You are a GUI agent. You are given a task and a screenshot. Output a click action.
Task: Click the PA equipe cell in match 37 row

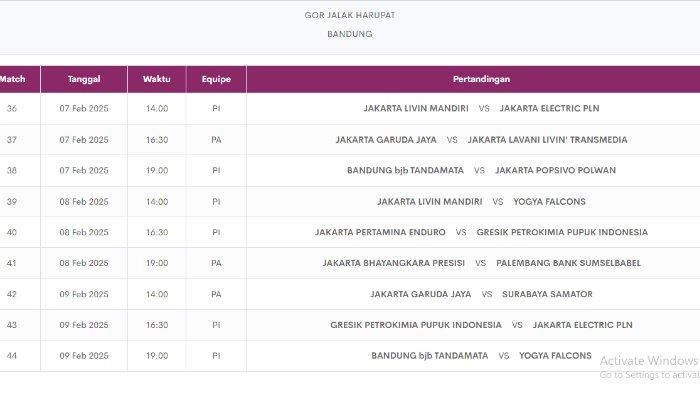216,140
